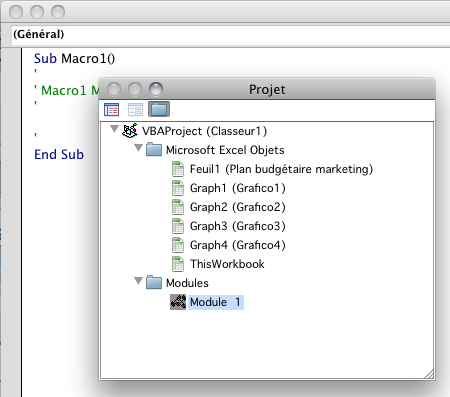Click the Microsoft Excel Objets folder icon
Screen dimensions: 450x397
[154, 149]
